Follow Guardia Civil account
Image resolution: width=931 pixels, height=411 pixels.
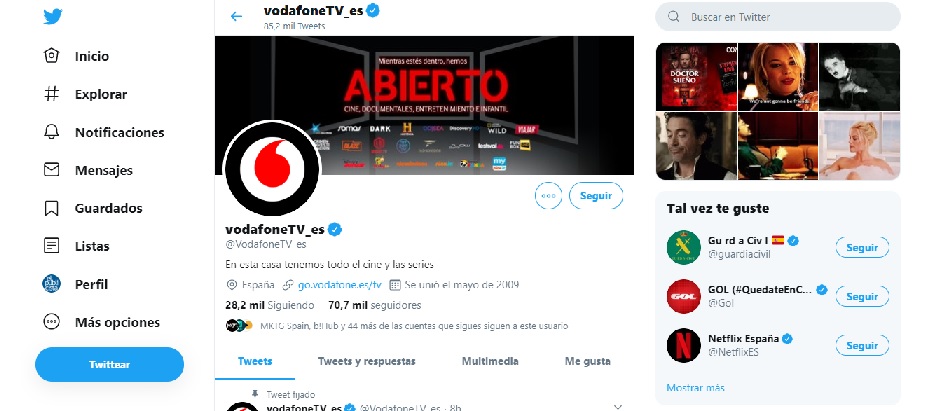[x=862, y=248]
